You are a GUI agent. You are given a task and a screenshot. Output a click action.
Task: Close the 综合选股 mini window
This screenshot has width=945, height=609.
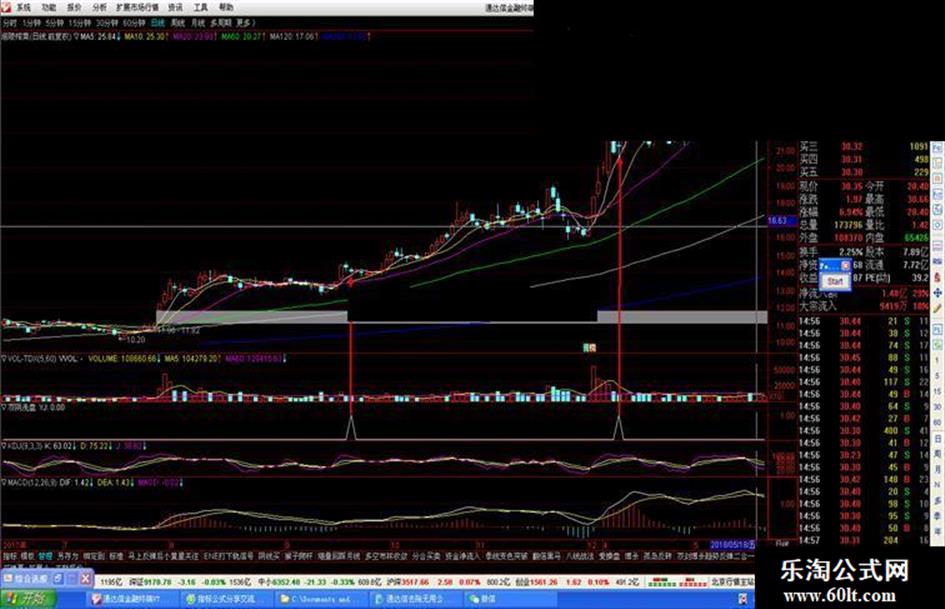click(86, 579)
